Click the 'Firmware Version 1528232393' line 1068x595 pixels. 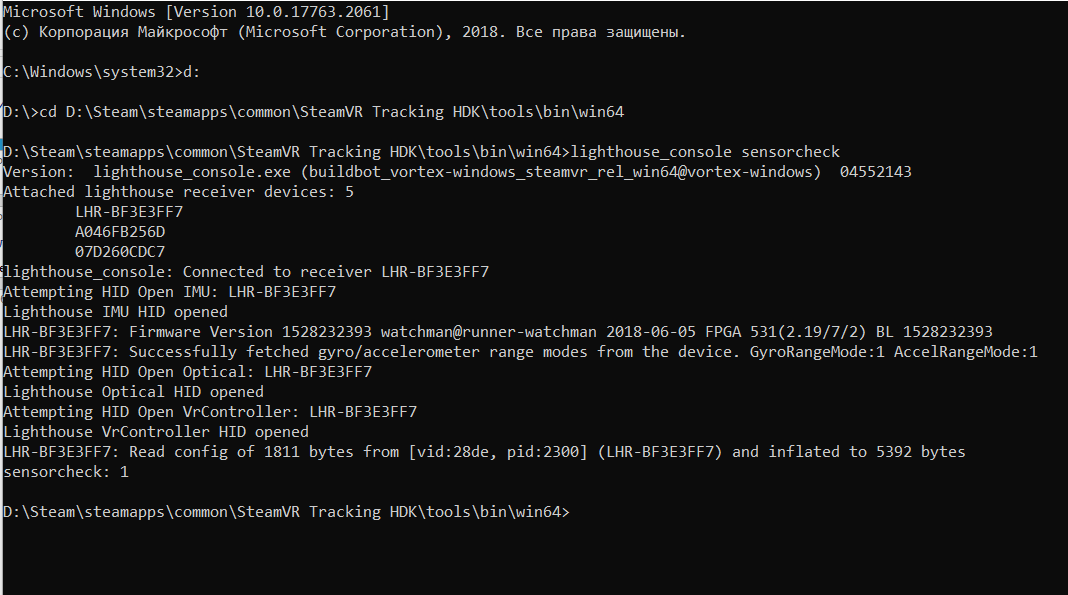[x=497, y=332]
